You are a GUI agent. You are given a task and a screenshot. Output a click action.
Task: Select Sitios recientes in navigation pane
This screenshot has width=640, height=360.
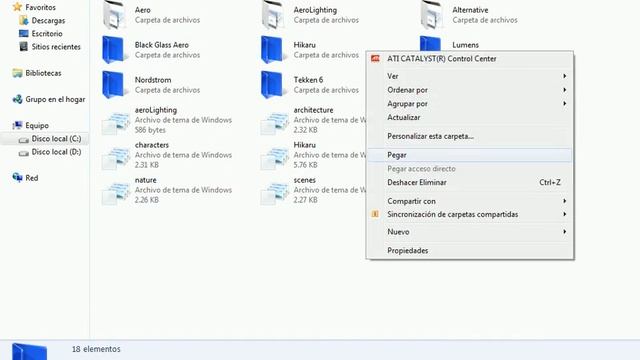(x=56, y=47)
